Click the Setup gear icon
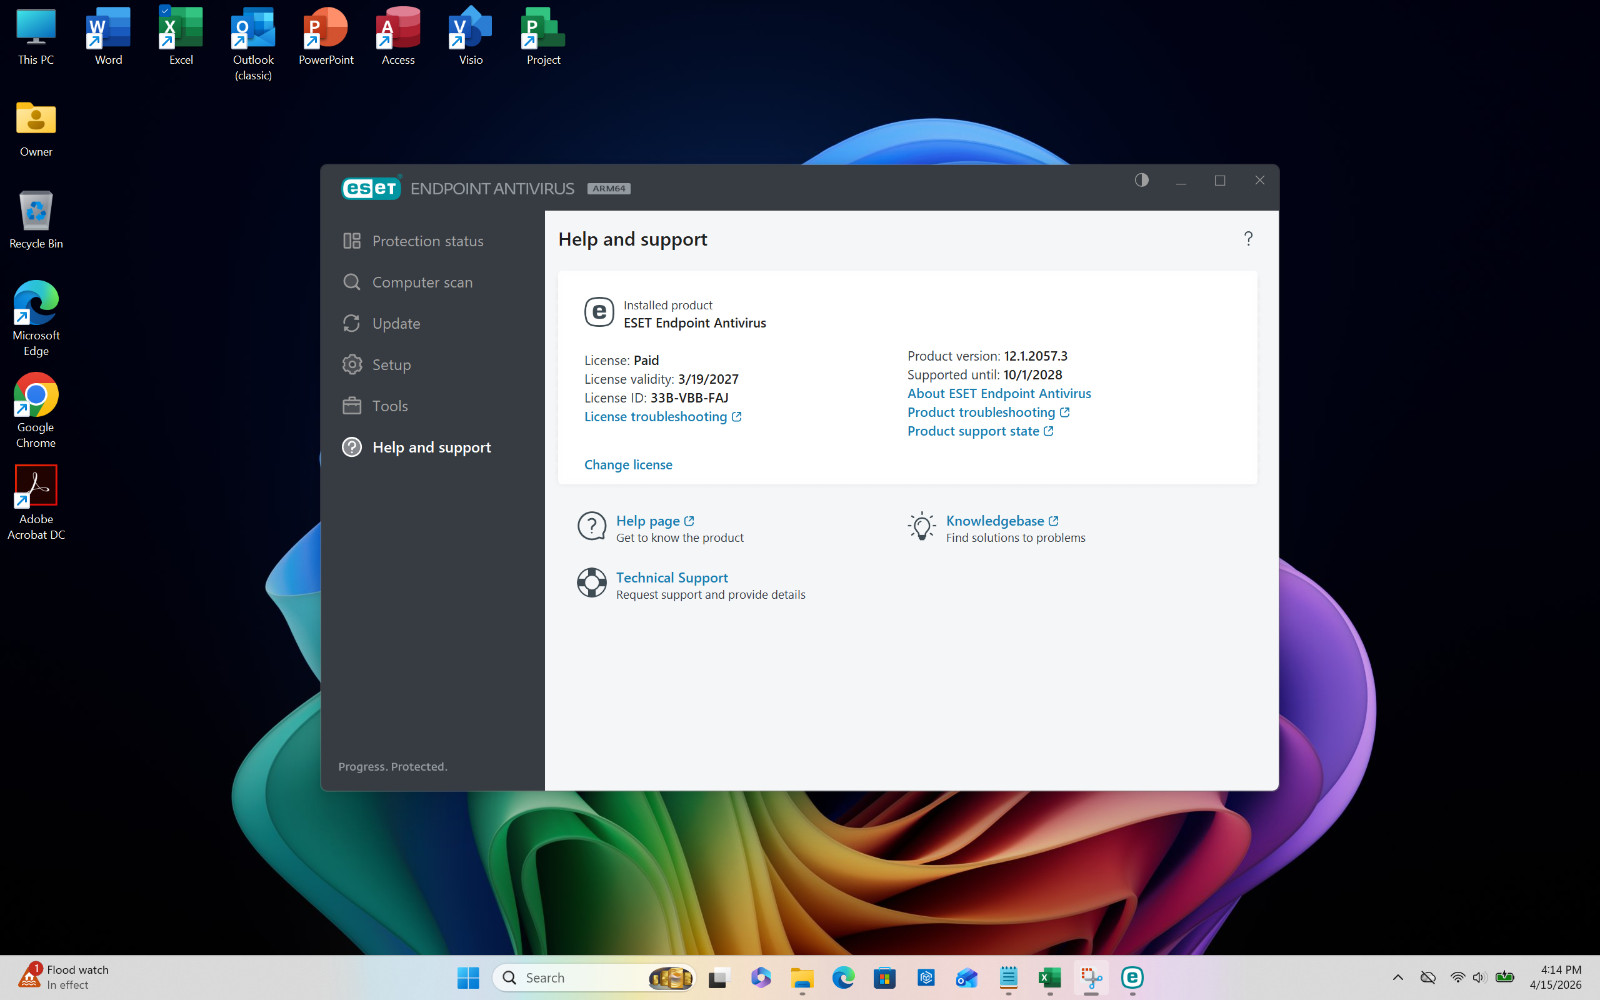 click(352, 364)
